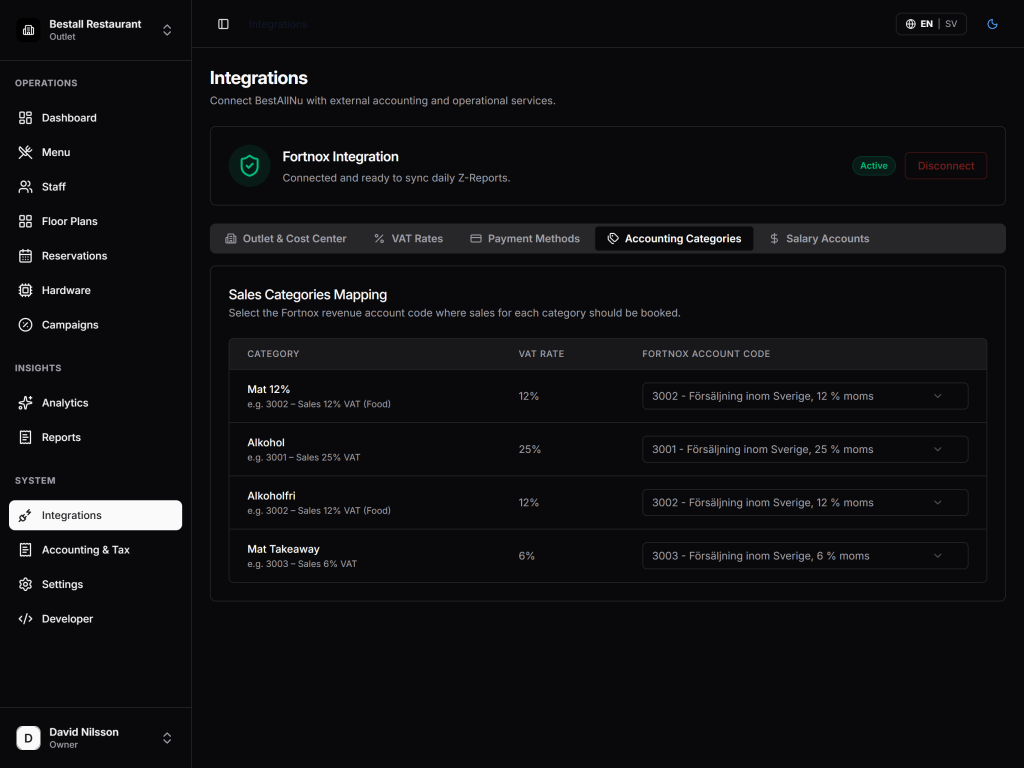Click the Reports document icon

tap(25, 438)
